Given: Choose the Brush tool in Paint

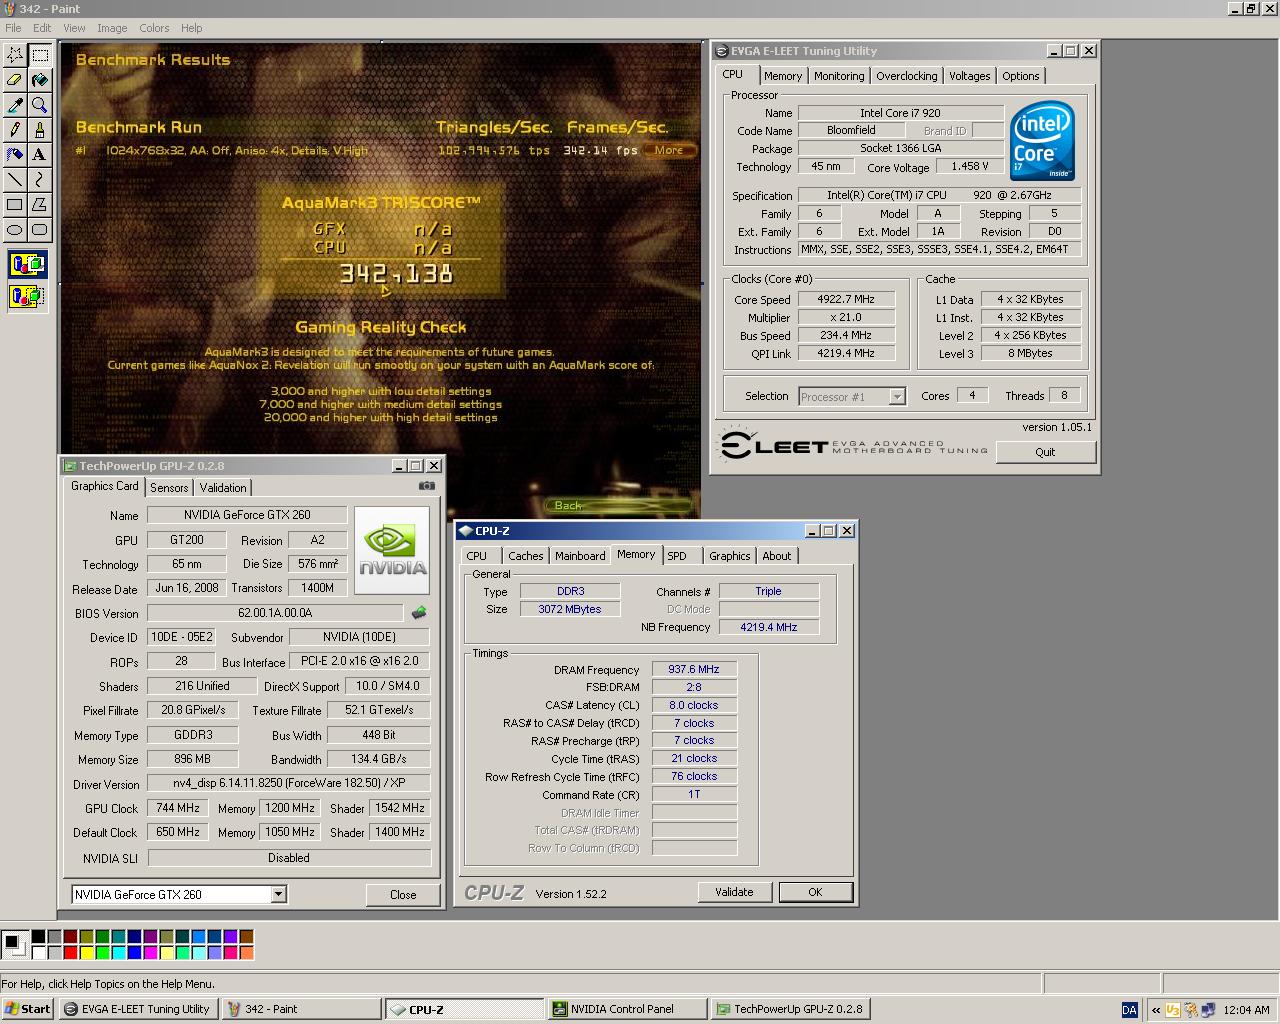Looking at the screenshot, I should 40,130.
